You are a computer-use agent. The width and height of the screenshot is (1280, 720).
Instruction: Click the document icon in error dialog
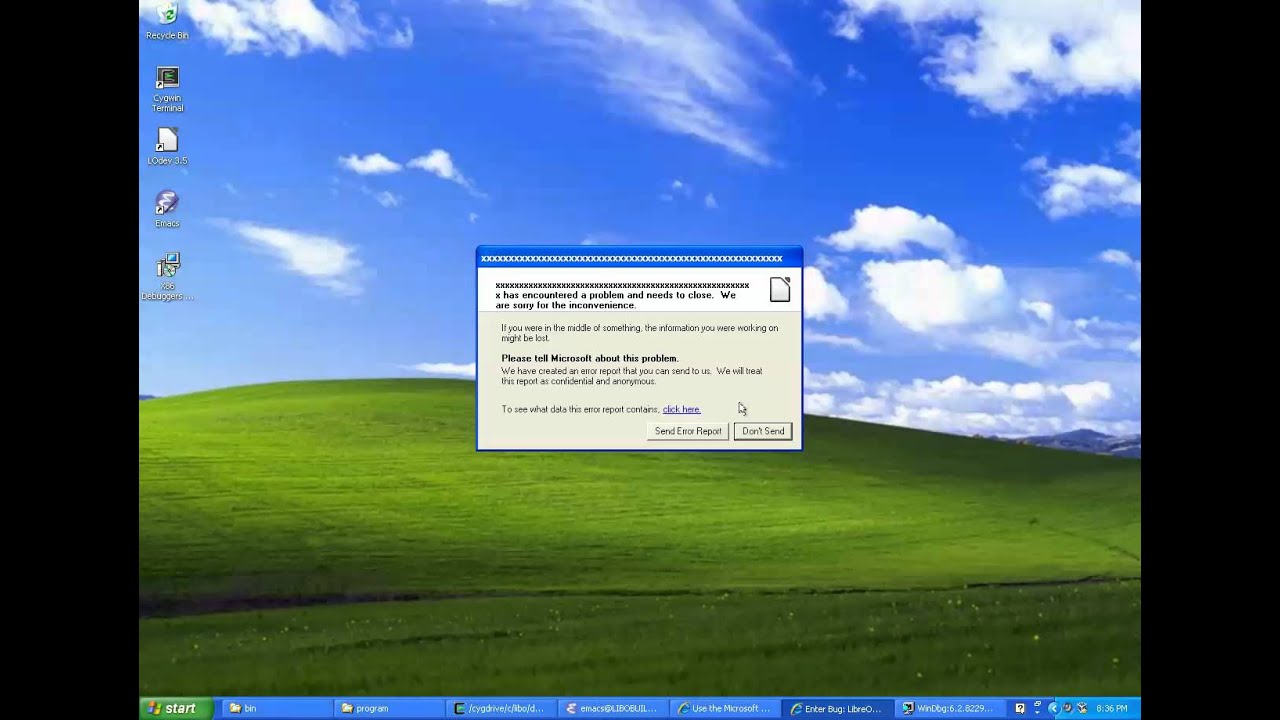(780, 290)
